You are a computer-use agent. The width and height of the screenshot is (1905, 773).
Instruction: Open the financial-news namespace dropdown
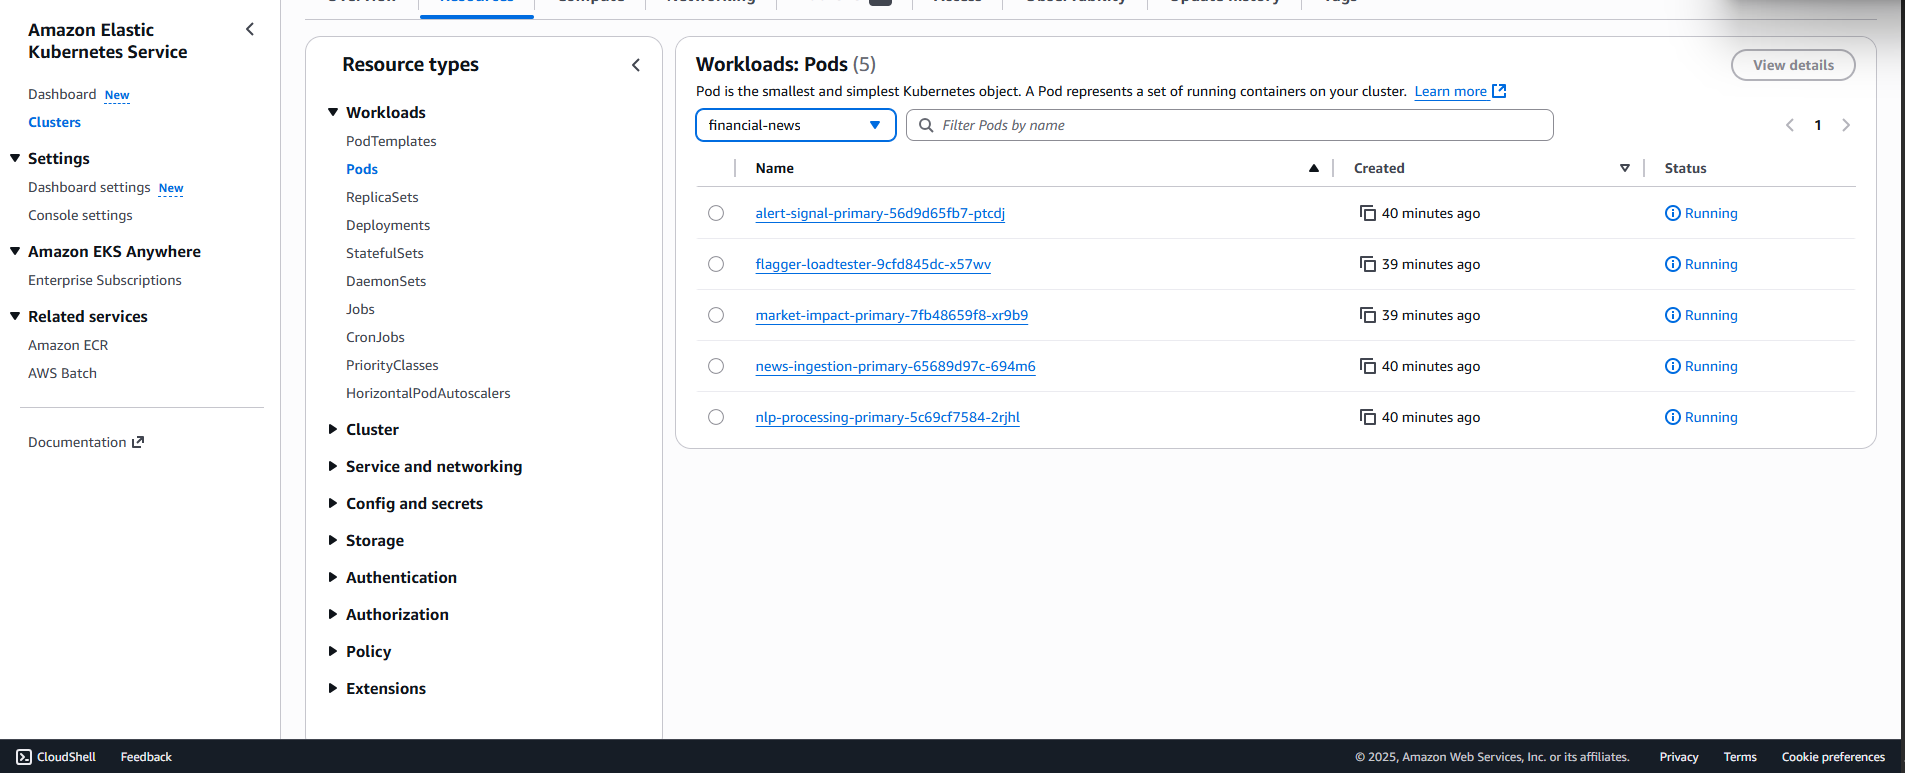coord(796,125)
